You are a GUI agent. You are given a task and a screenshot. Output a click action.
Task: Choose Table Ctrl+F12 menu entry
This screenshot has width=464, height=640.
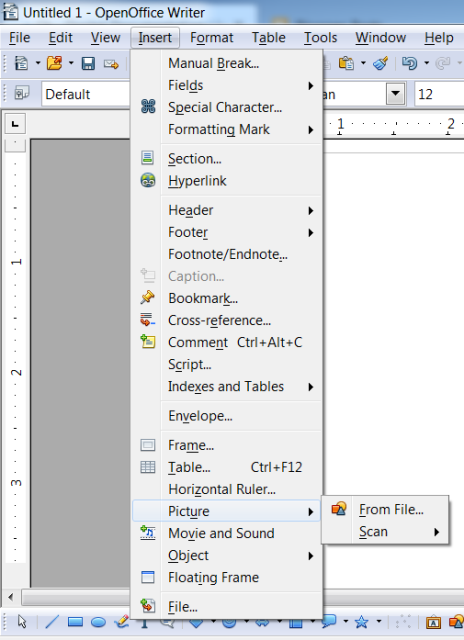pos(227,467)
